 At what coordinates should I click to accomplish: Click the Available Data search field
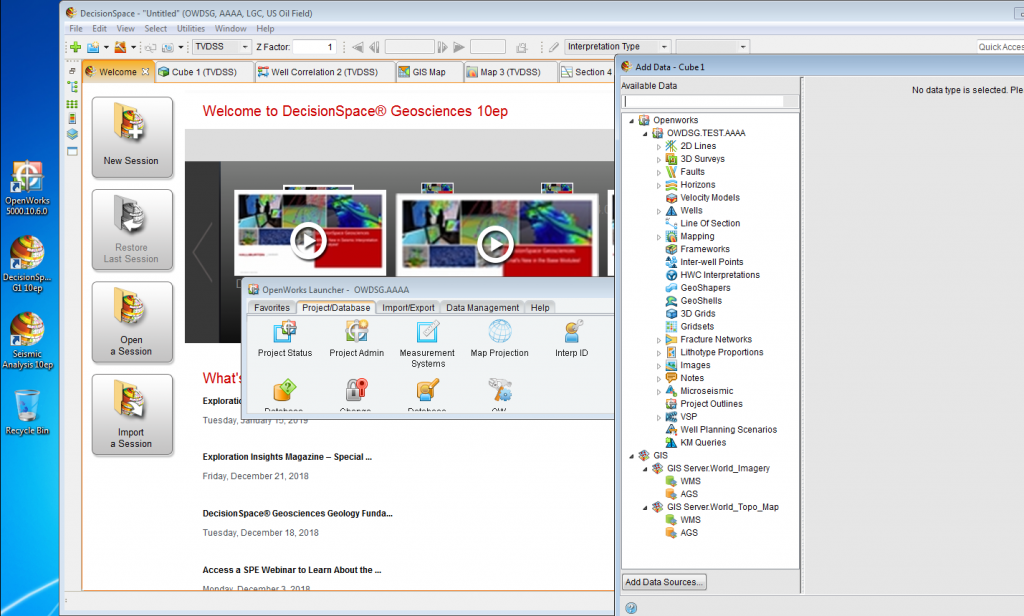click(703, 101)
